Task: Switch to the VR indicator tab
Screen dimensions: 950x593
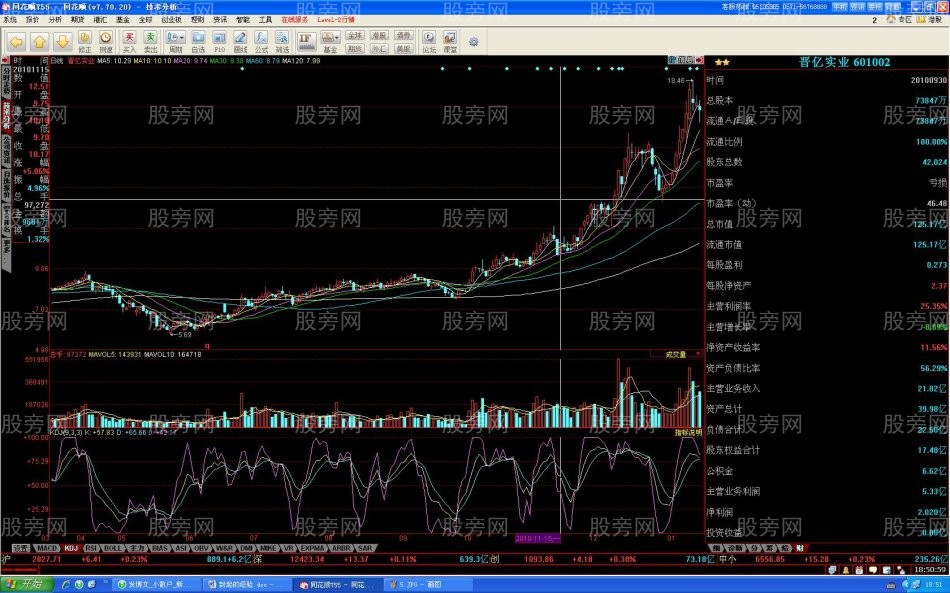Action: (288, 548)
